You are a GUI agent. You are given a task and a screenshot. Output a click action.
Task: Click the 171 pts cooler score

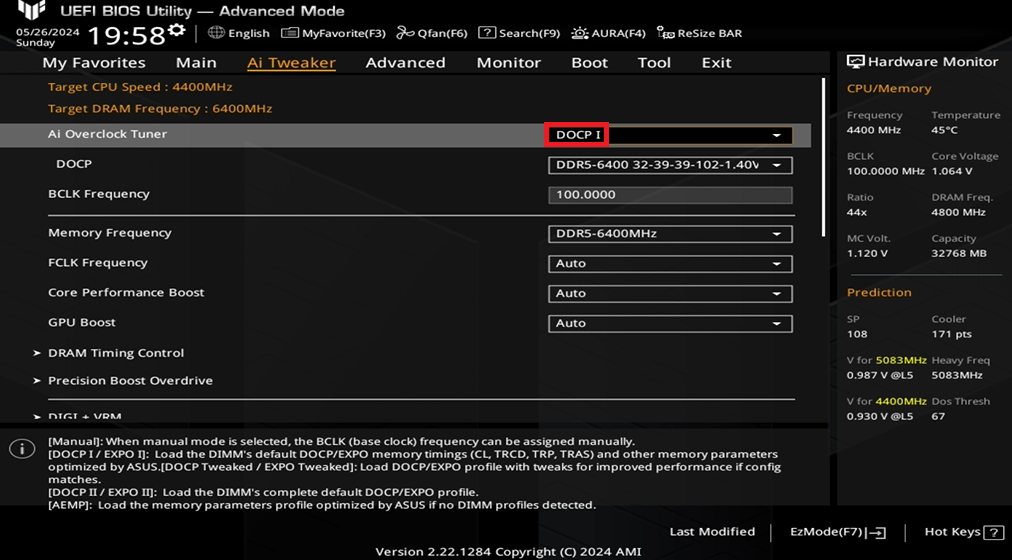pos(951,334)
